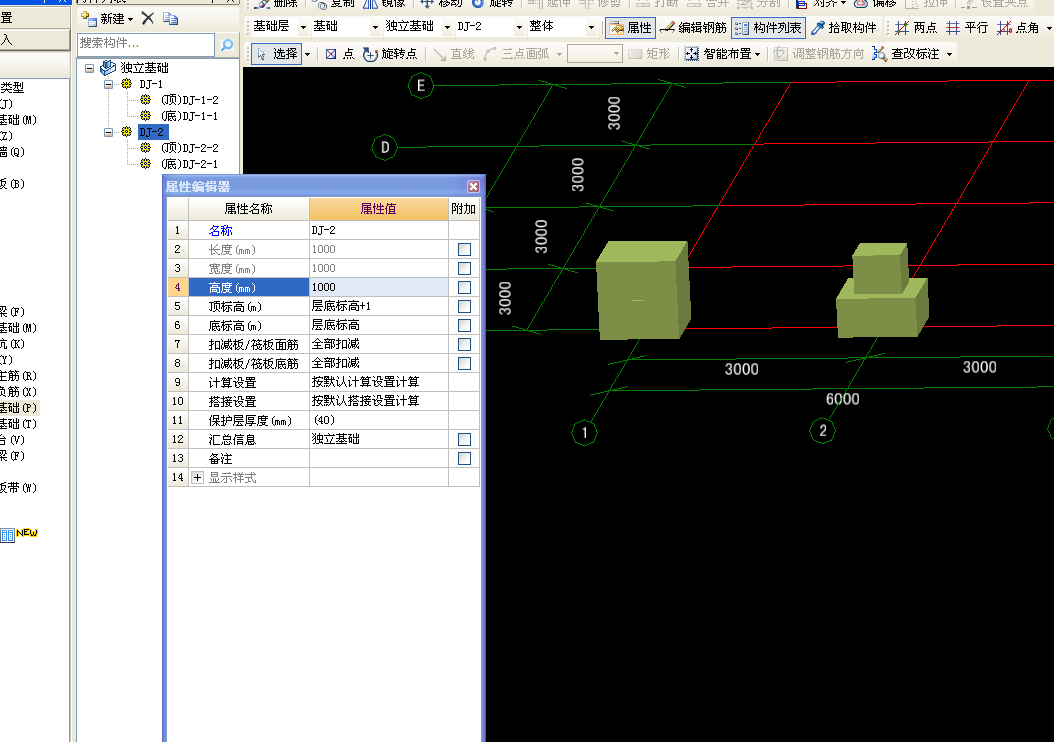Select tree item (顶)DJ-1-2

(x=190, y=99)
